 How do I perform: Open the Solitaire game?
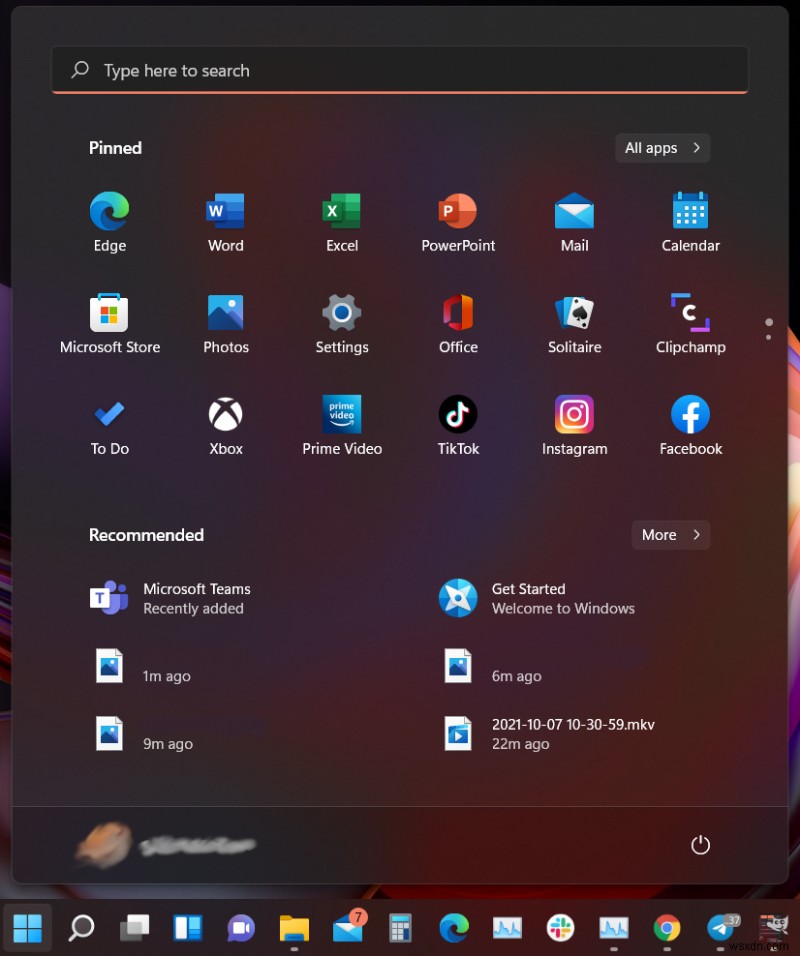tap(574, 322)
